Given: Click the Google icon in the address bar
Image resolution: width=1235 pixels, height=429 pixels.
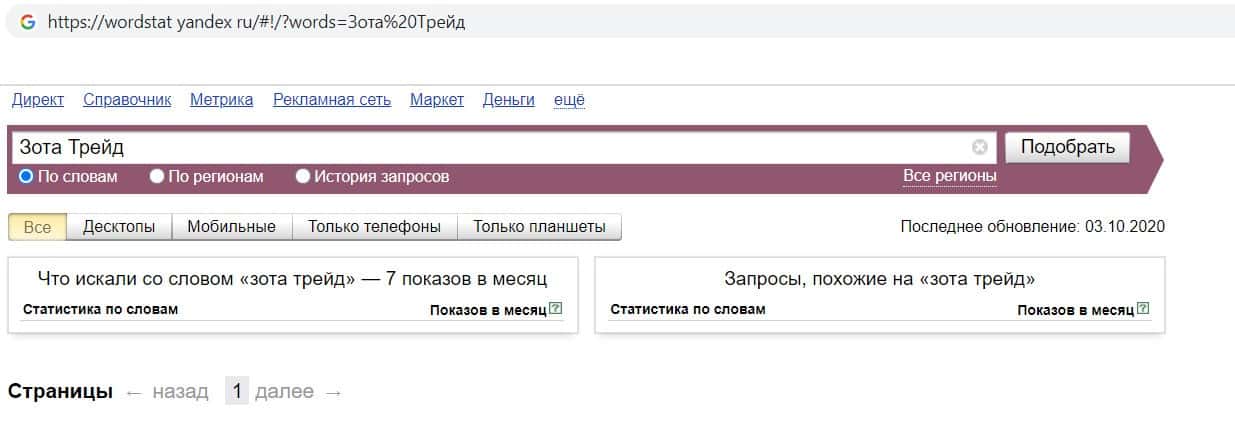Looking at the screenshot, I should [x=27, y=22].
